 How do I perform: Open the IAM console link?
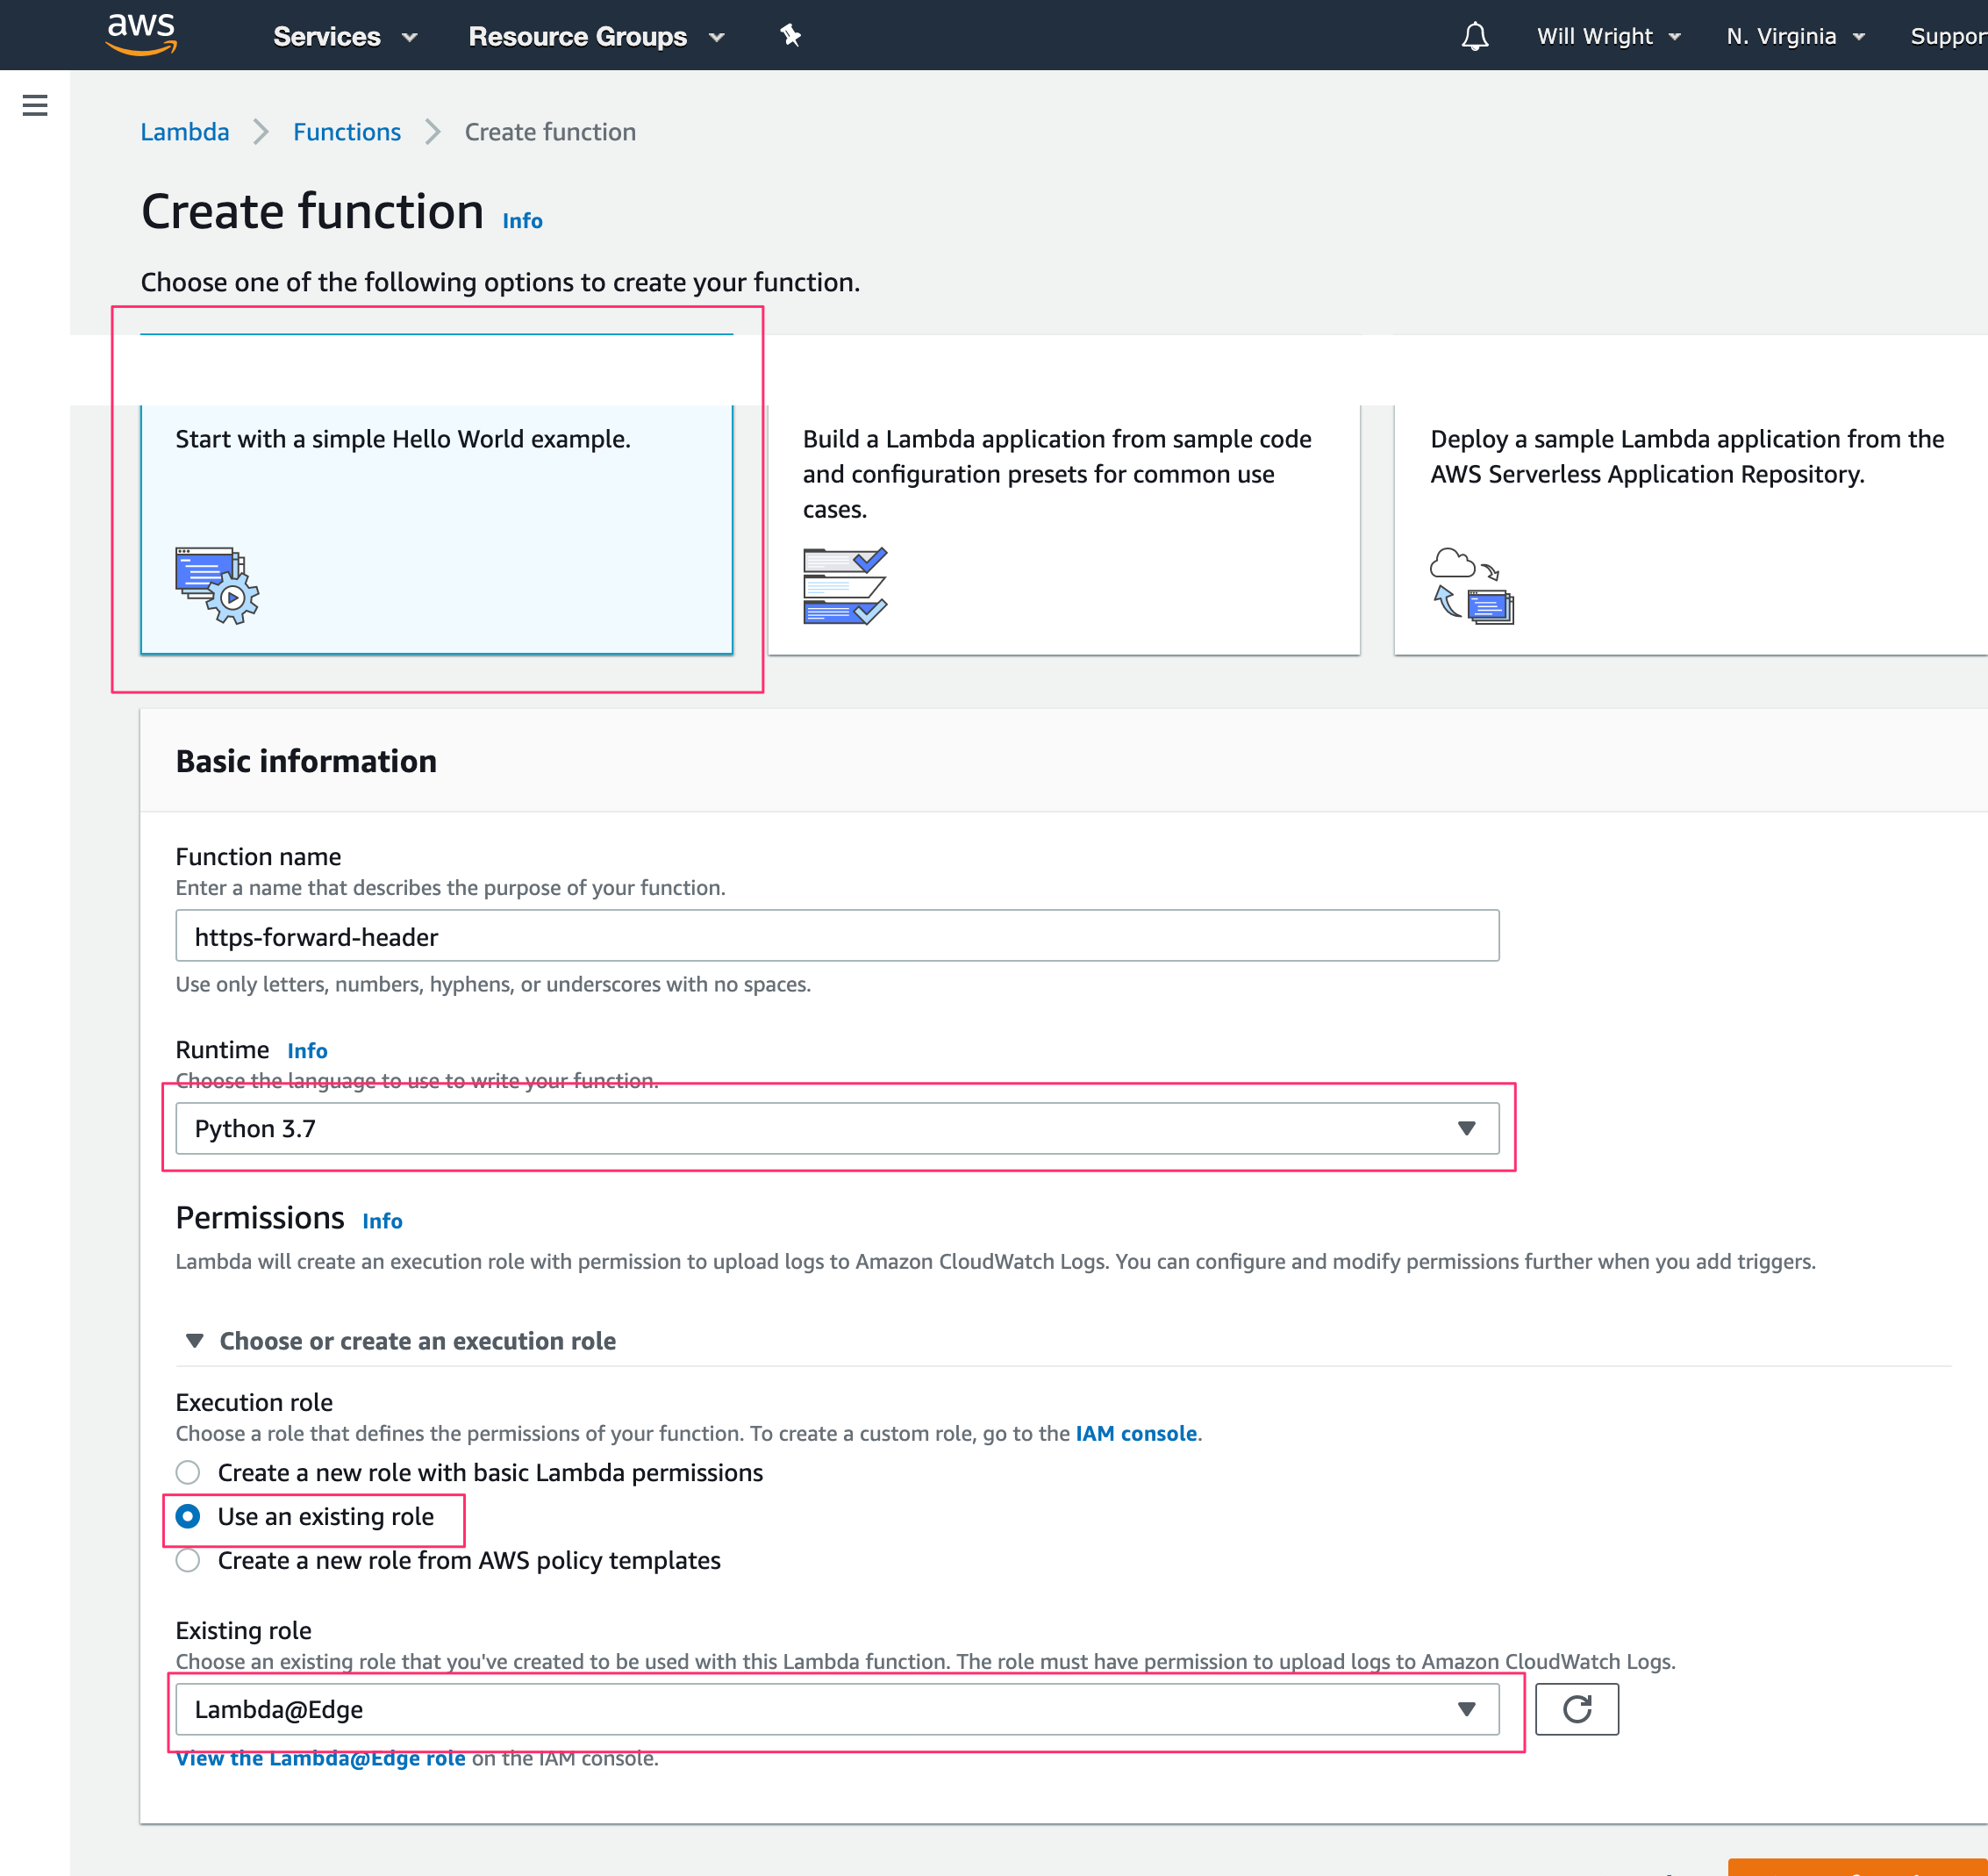click(1136, 1433)
